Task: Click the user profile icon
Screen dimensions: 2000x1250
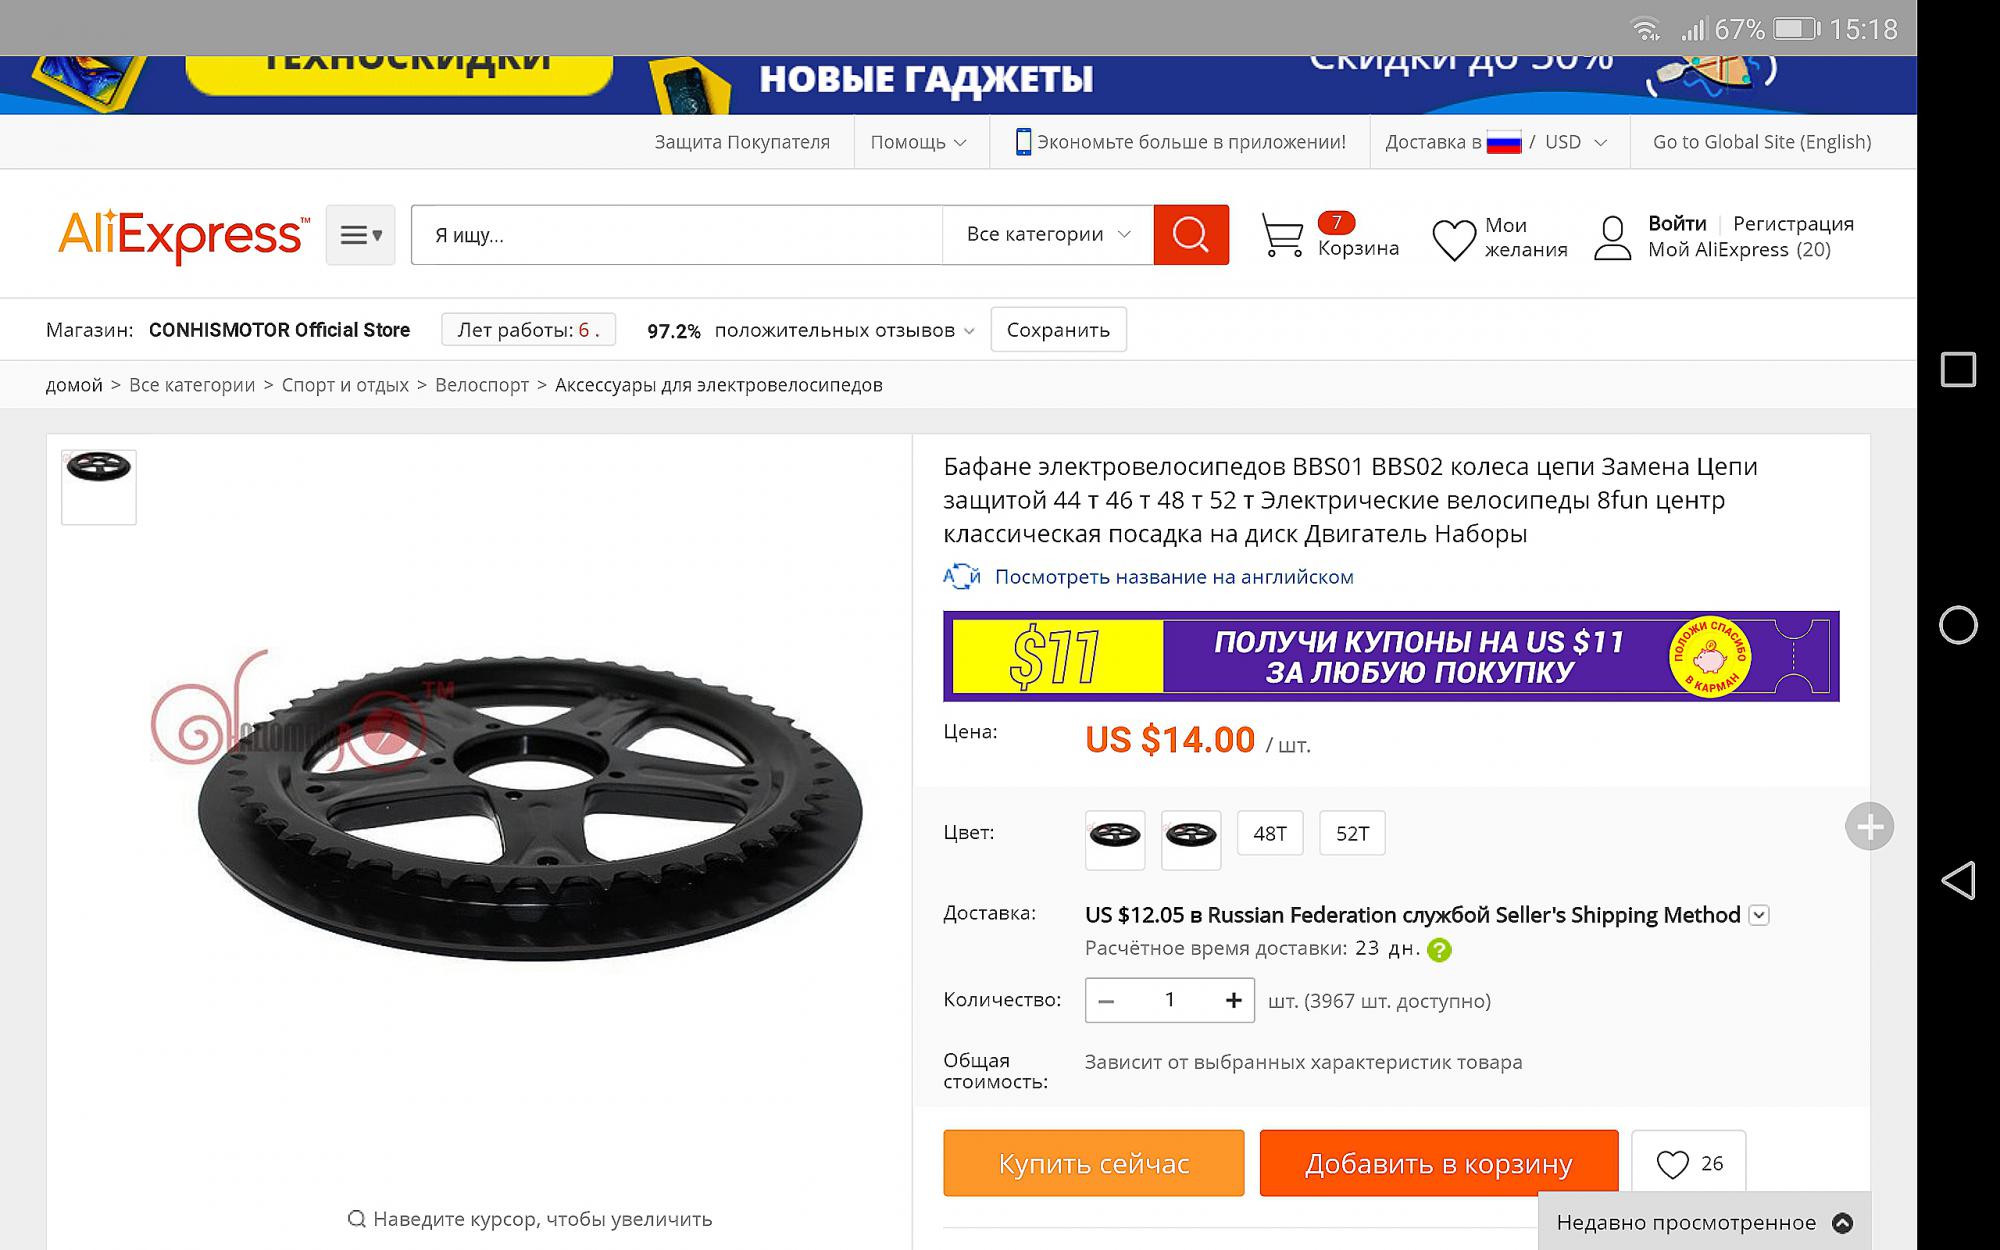Action: pyautogui.click(x=1612, y=238)
